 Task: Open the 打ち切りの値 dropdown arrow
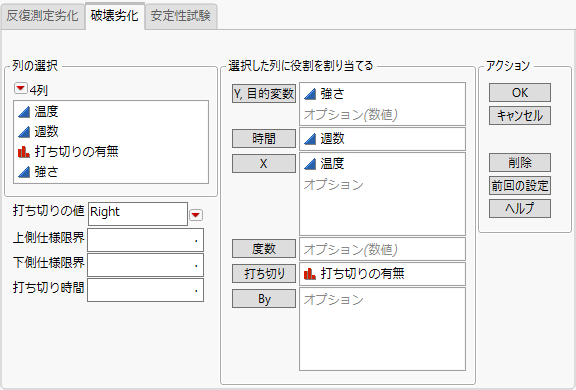pyautogui.click(x=196, y=215)
